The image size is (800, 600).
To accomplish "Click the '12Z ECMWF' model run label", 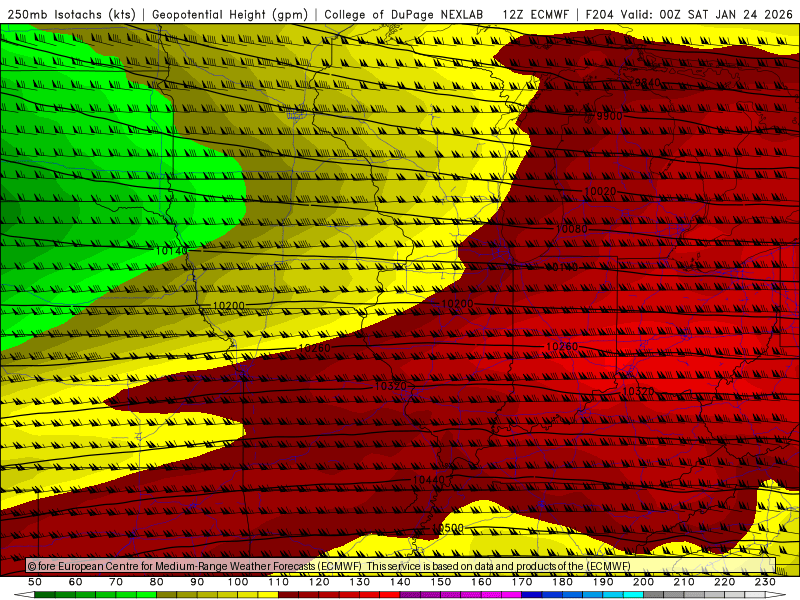I will pyautogui.click(x=536, y=14).
